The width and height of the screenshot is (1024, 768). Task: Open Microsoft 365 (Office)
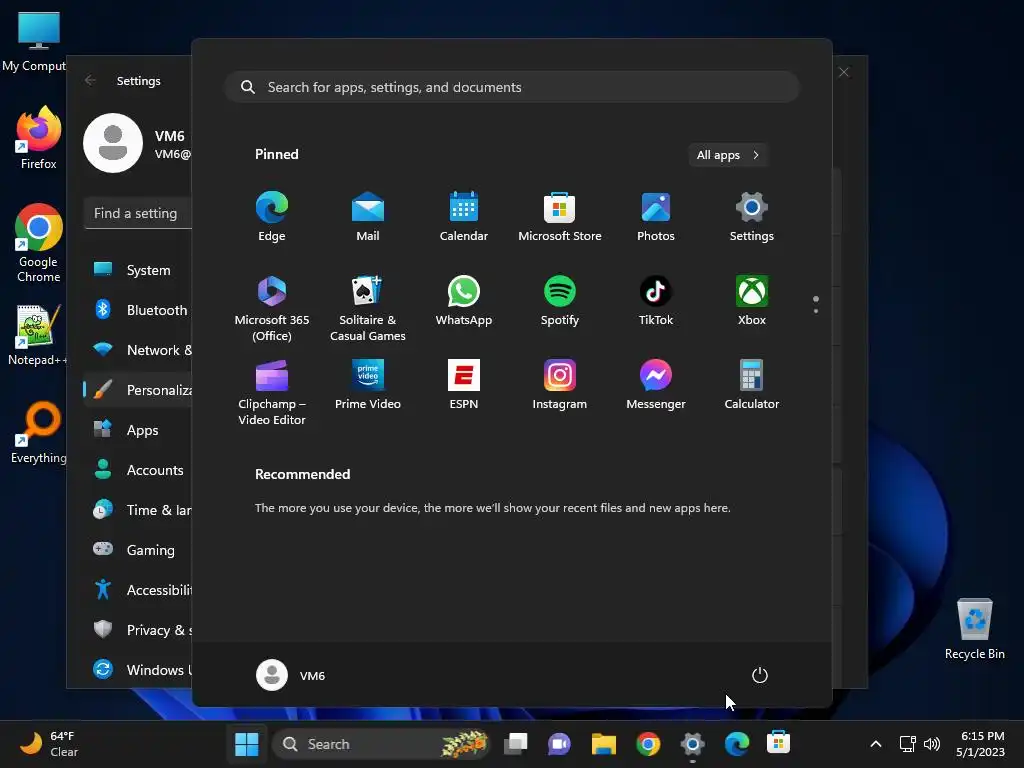pyautogui.click(x=272, y=308)
